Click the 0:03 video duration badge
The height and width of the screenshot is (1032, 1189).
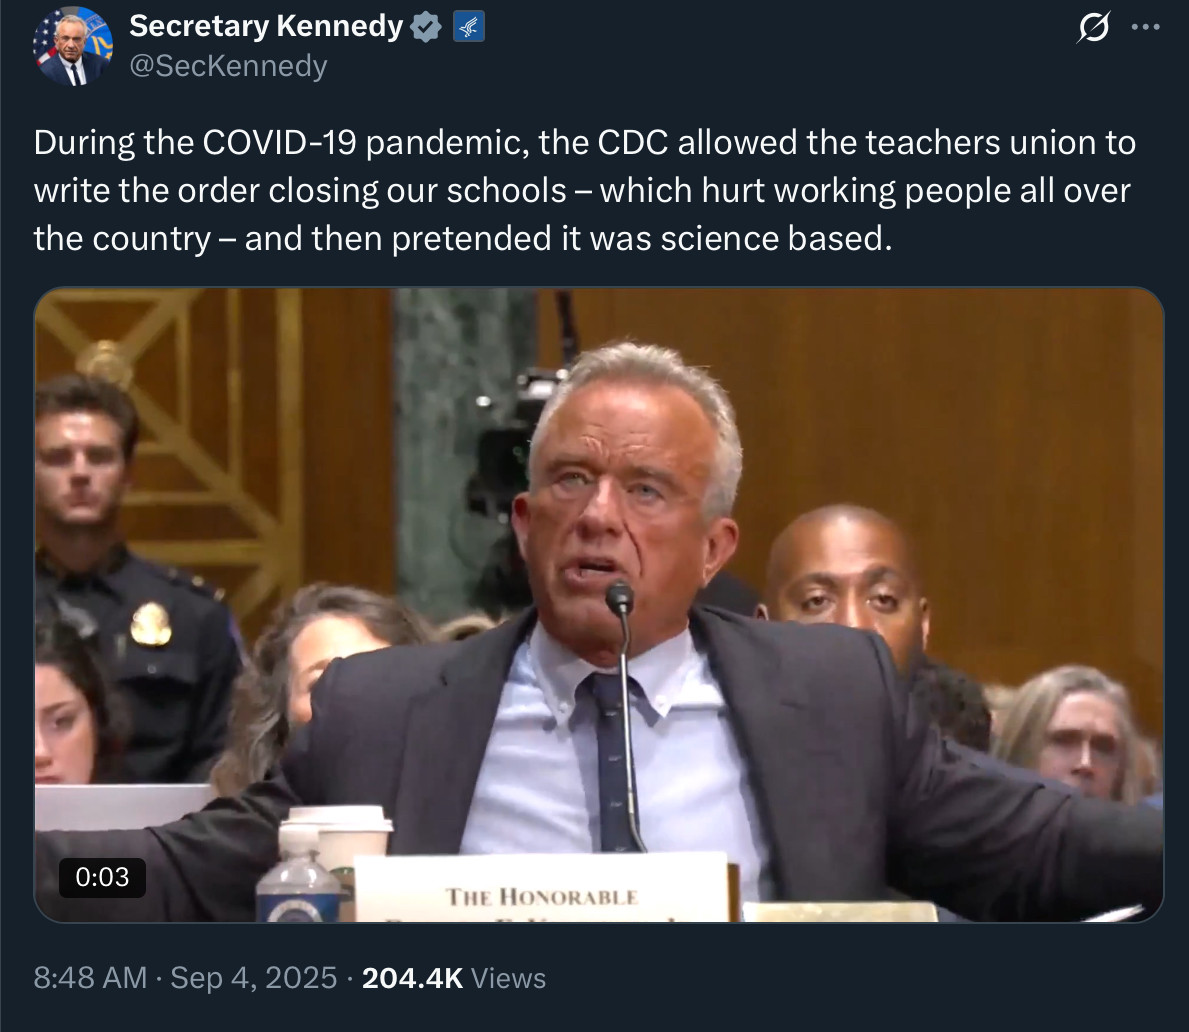(102, 877)
